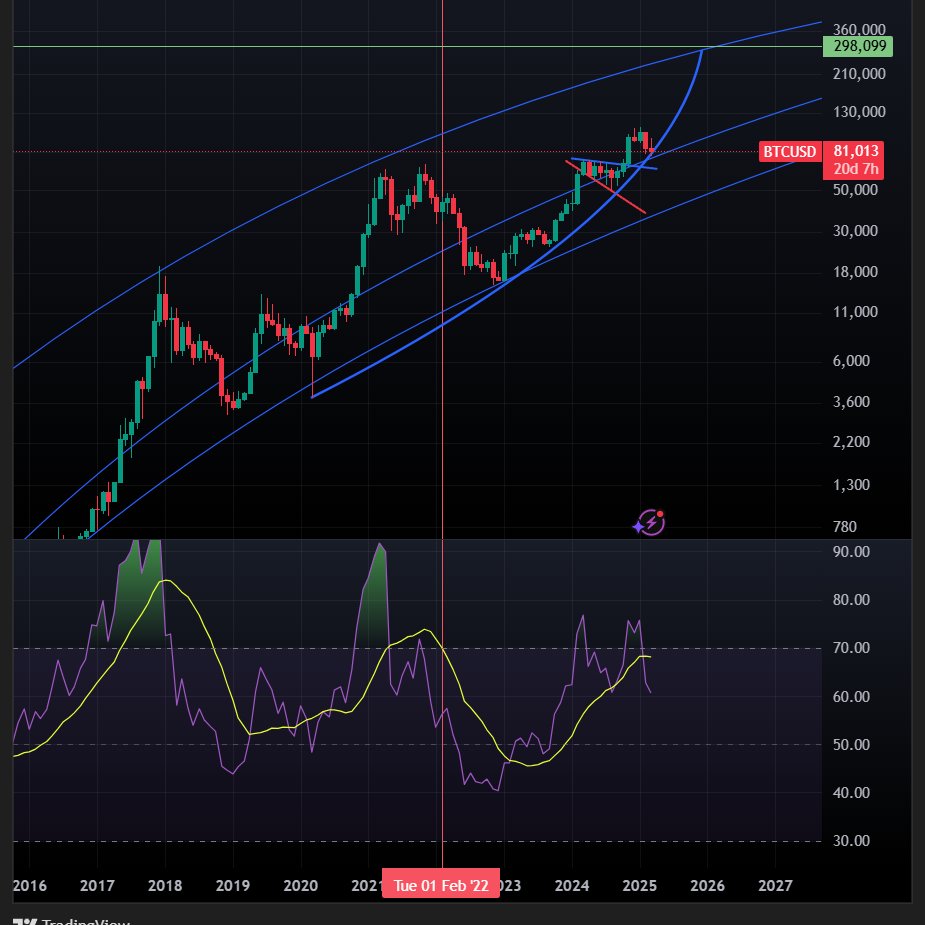Click the 2027 label on time axis
Viewport: 925px width, 925px height.
coord(775,885)
